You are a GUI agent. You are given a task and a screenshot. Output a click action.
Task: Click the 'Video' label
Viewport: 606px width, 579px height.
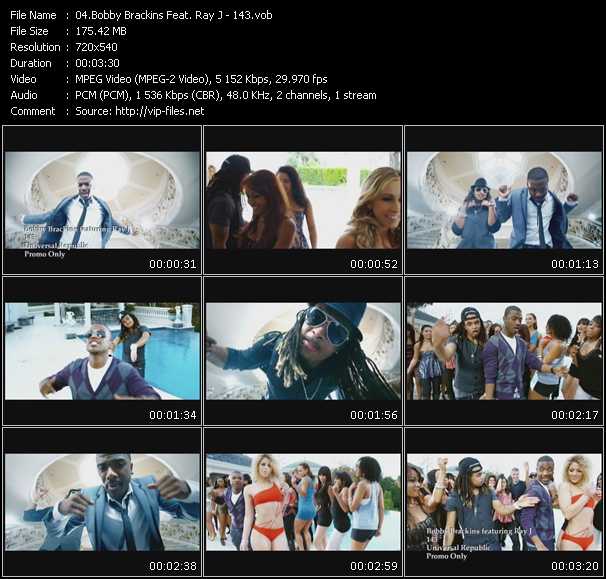pos(24,79)
